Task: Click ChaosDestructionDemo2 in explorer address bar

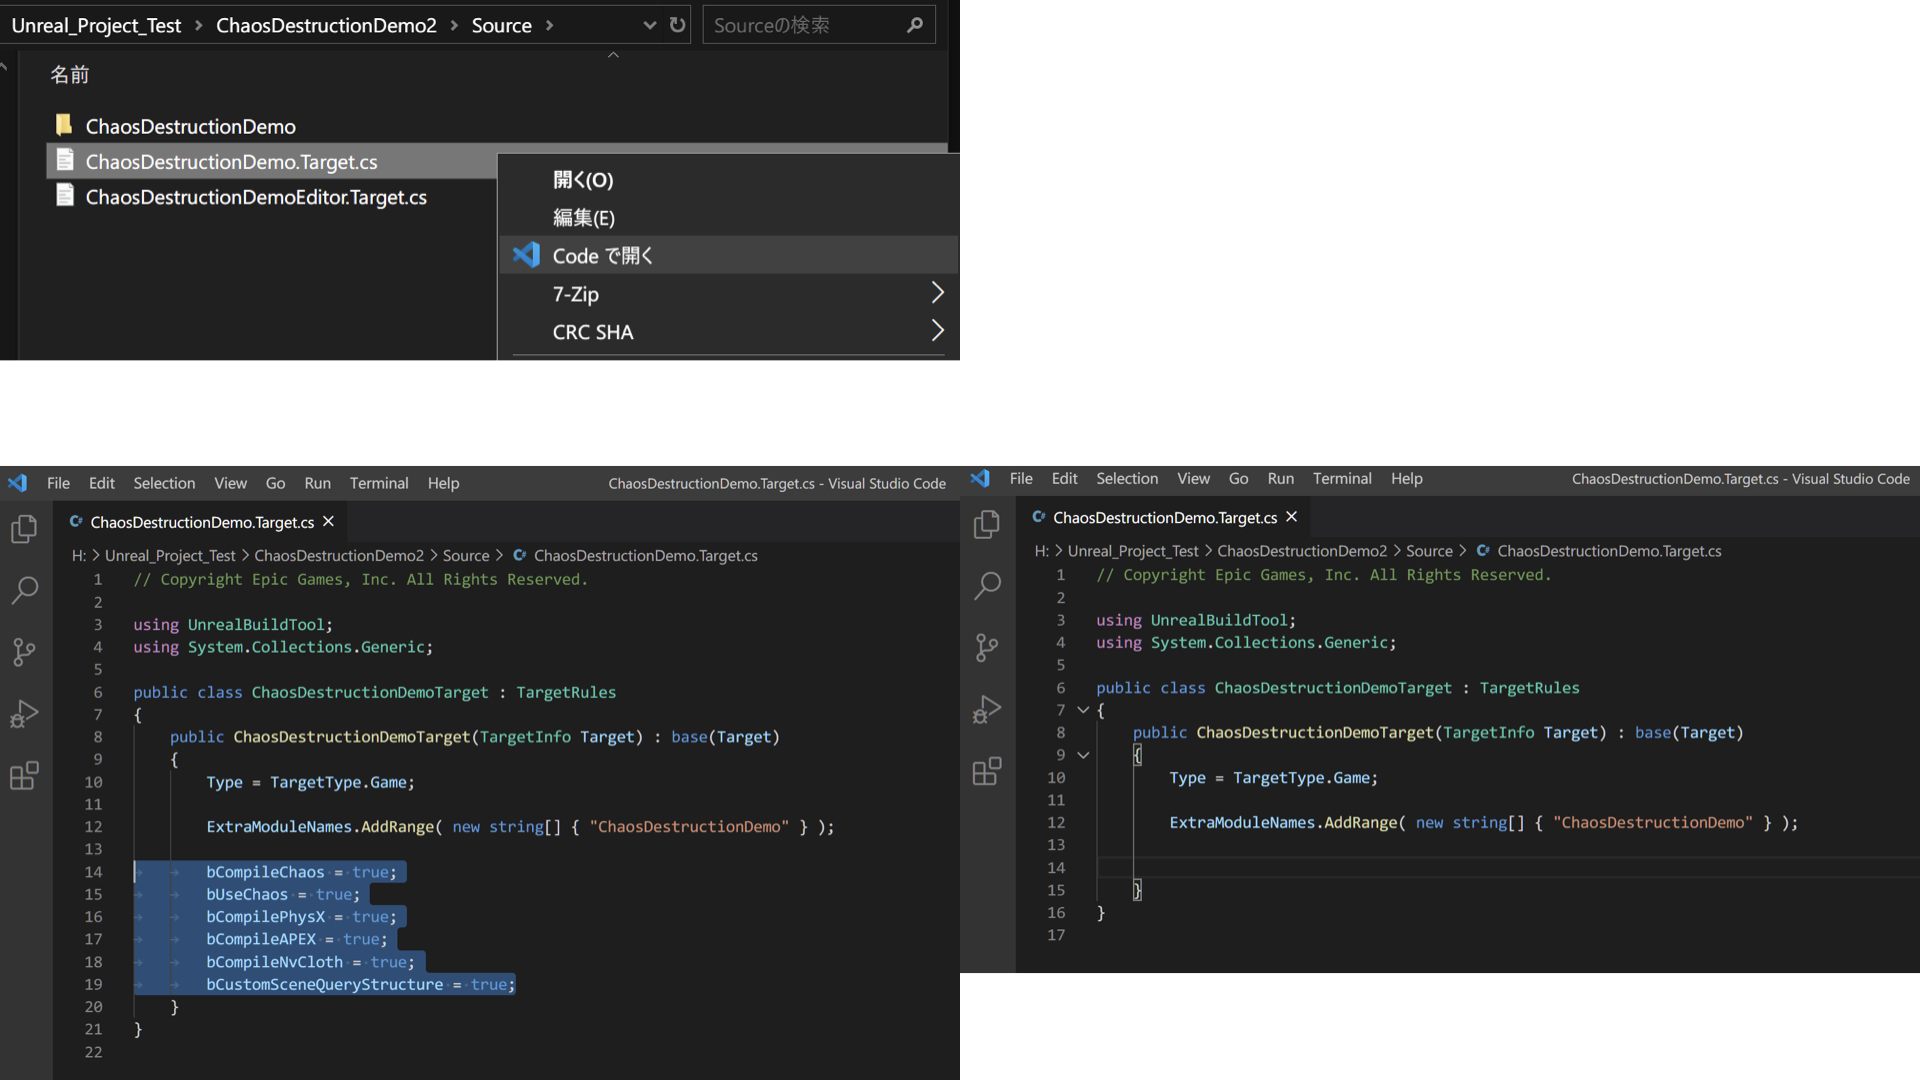Action: tap(326, 26)
